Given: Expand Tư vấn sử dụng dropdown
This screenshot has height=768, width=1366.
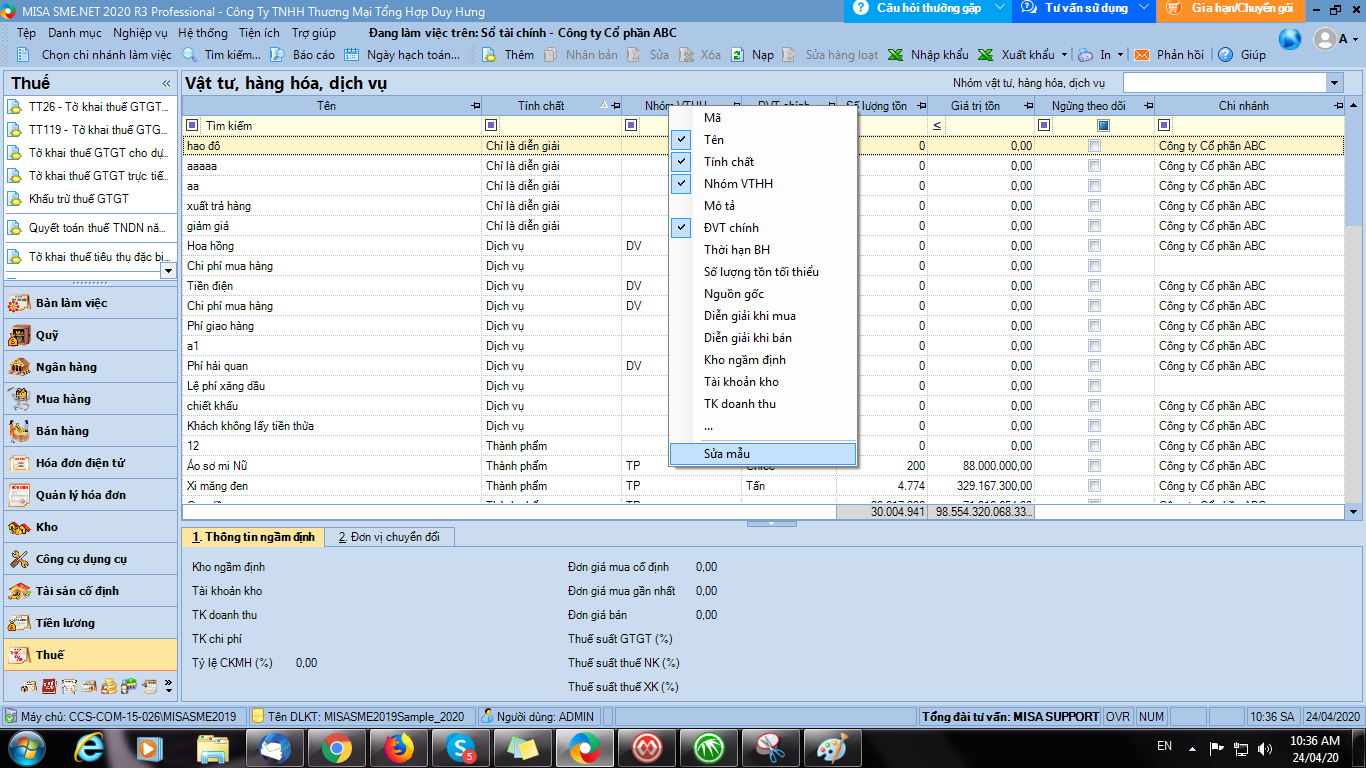Looking at the screenshot, I should [x=1144, y=8].
